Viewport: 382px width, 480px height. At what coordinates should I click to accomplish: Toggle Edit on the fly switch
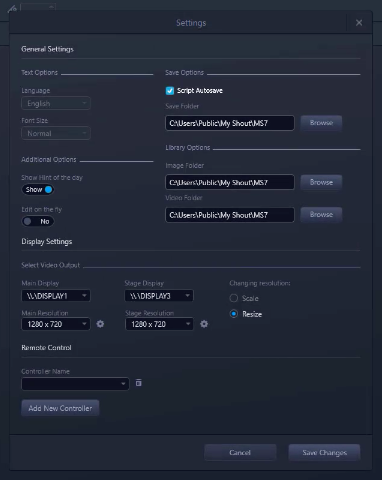[38, 221]
